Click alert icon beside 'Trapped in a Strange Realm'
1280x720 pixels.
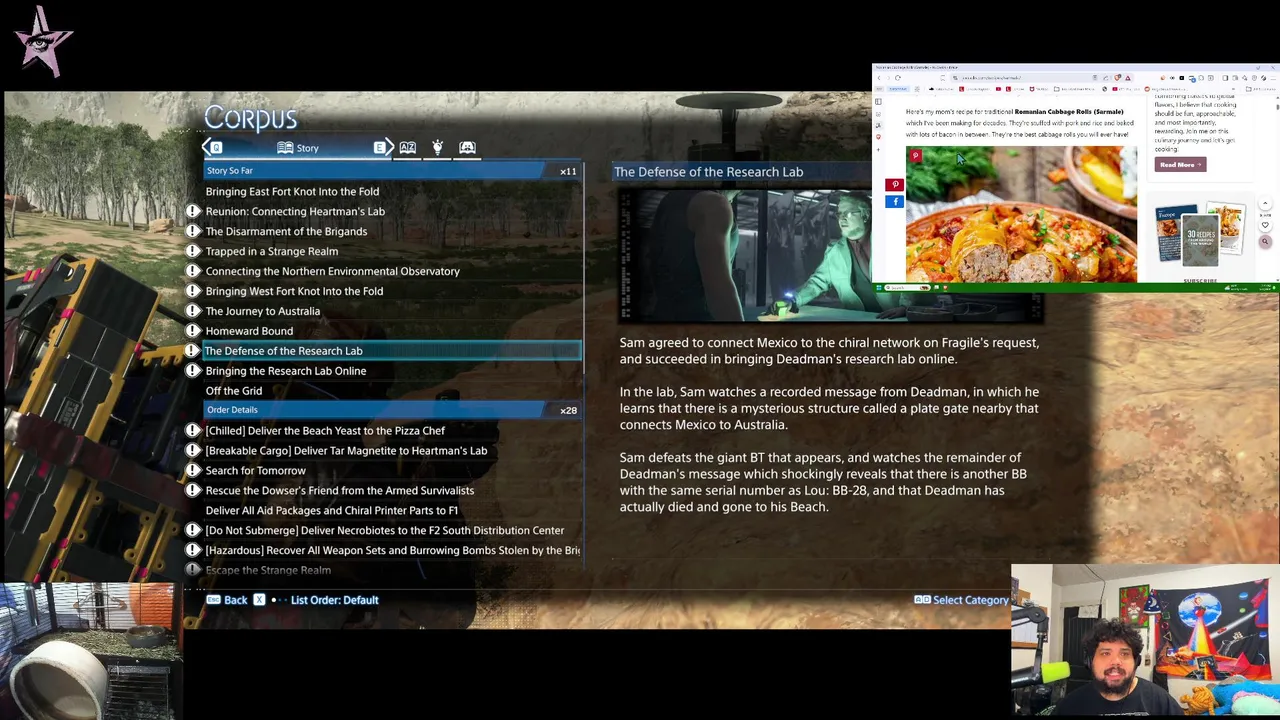pyautogui.click(x=193, y=251)
